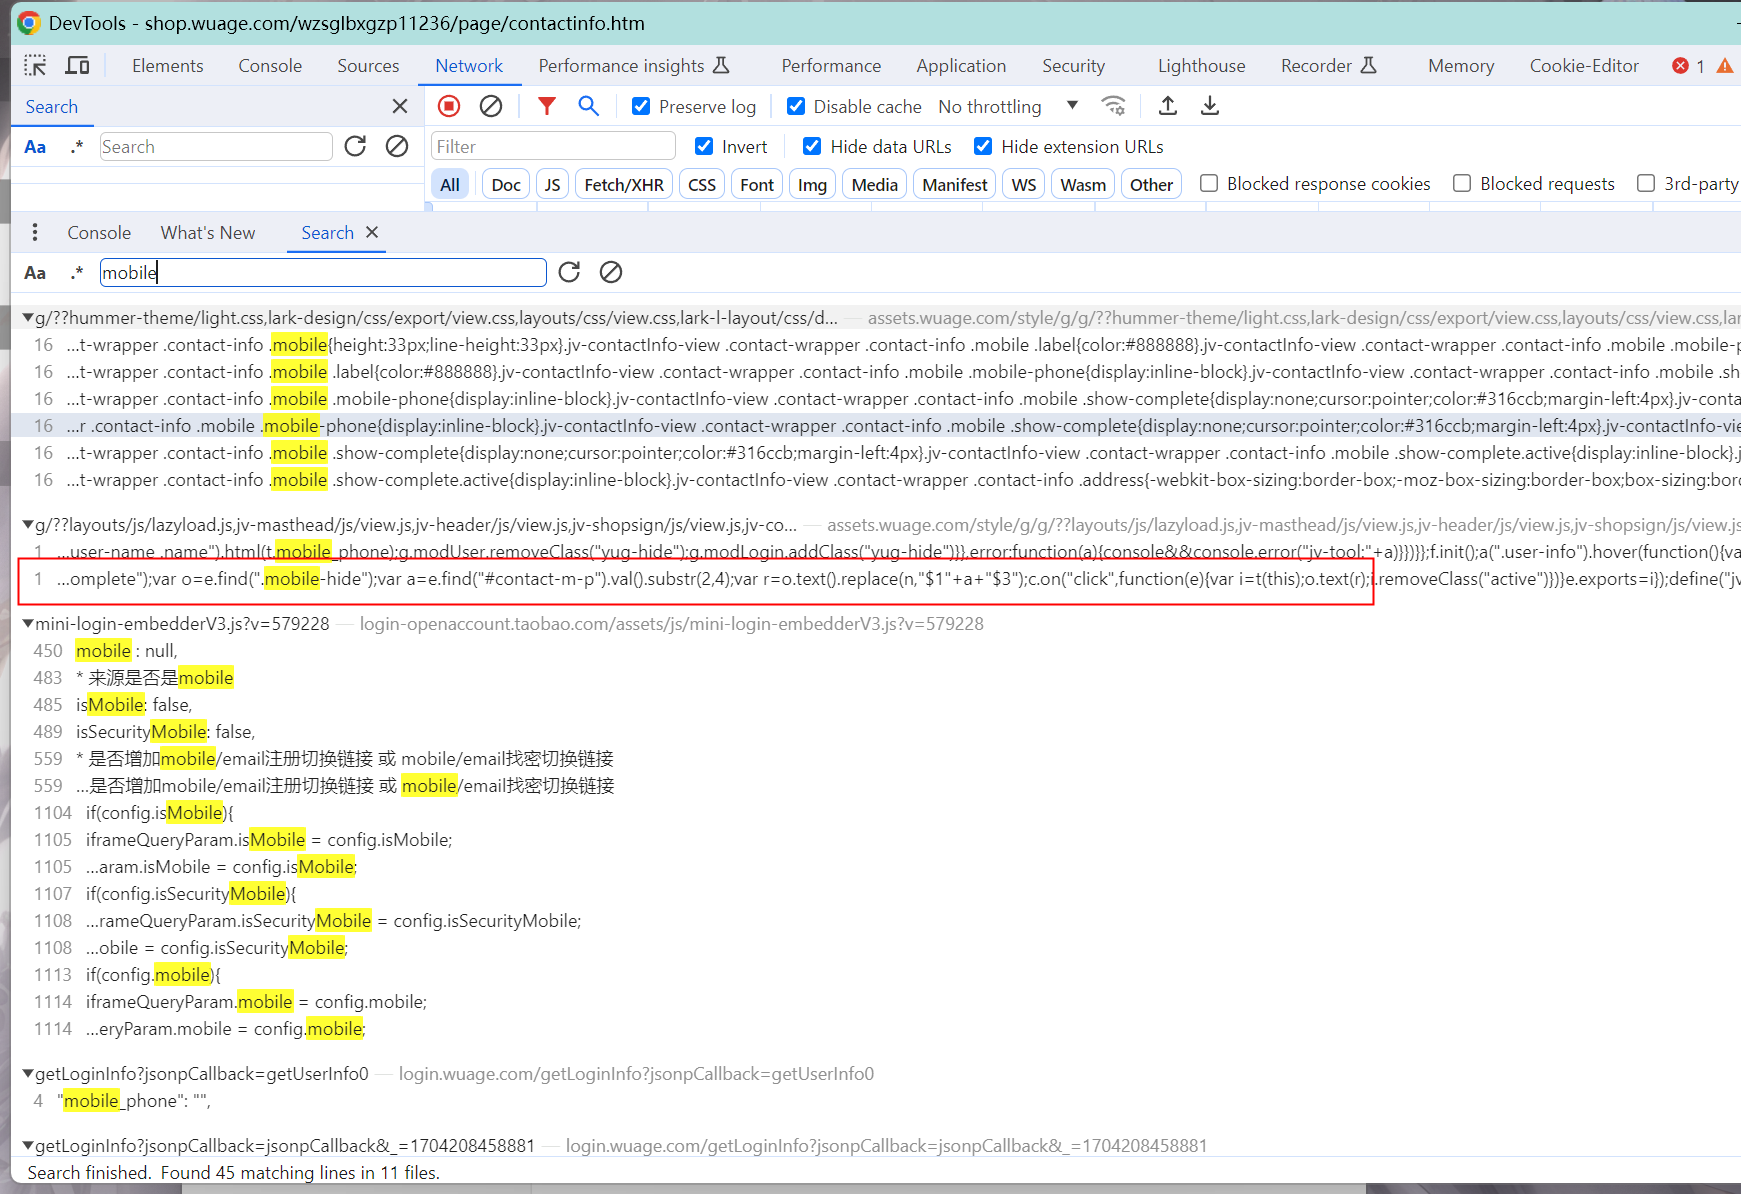Uncheck Disable cache checkbox
The width and height of the screenshot is (1741, 1194).
796,106
